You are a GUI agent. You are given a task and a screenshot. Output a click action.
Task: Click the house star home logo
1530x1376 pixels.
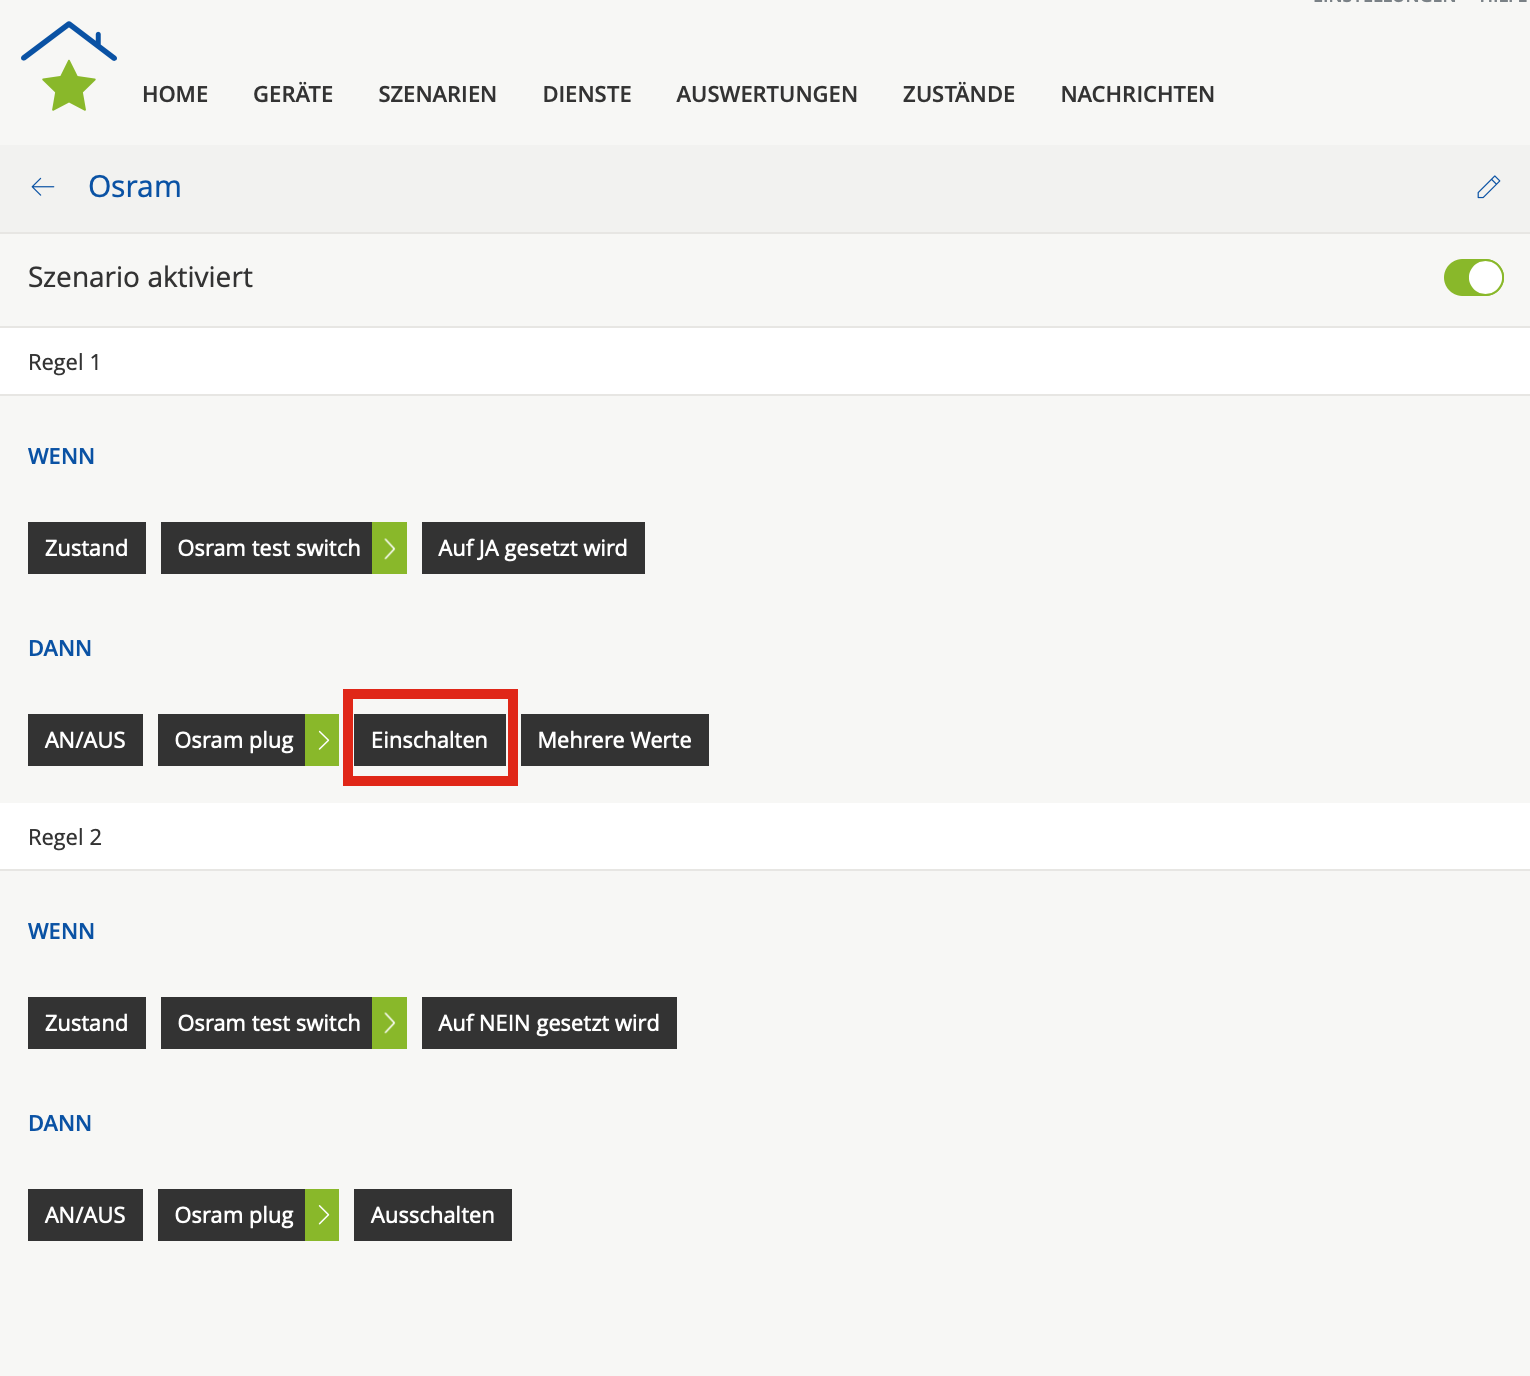(68, 67)
